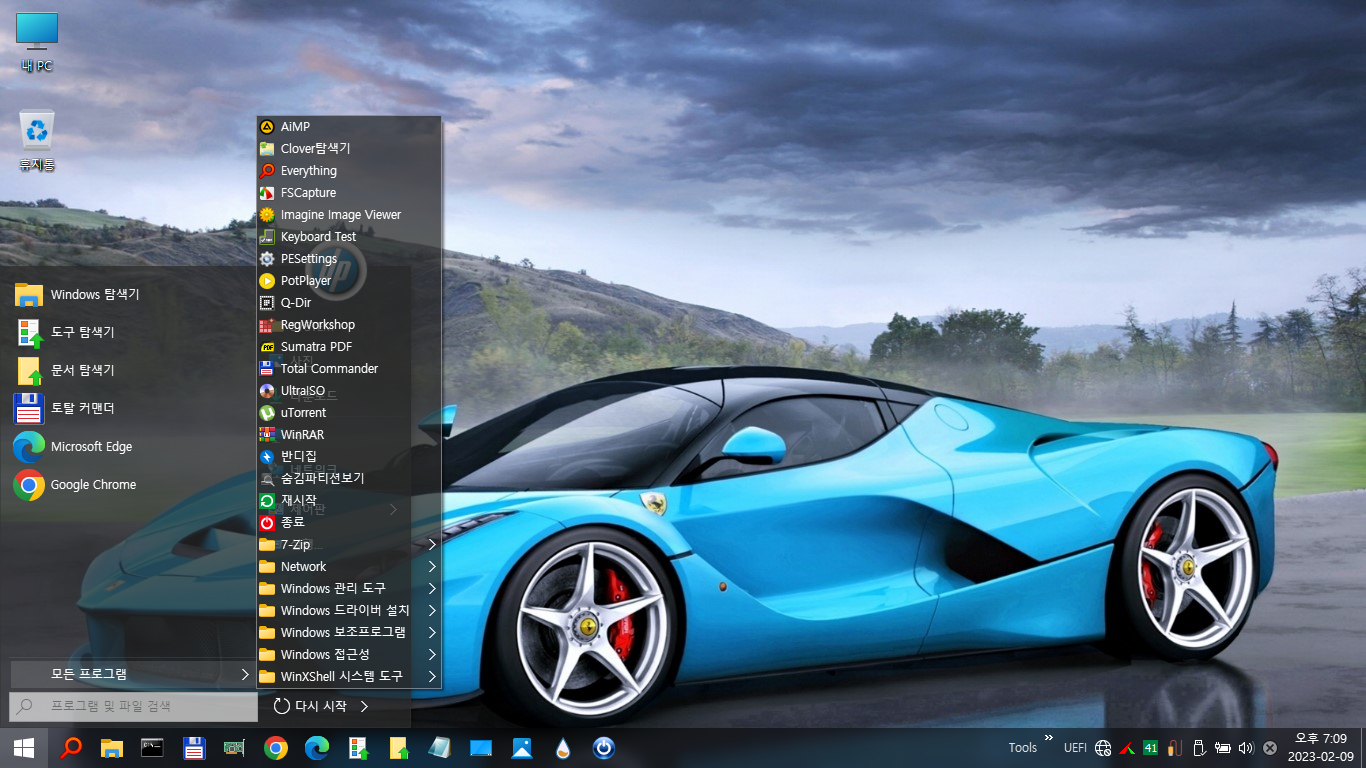Choose 재시작 in the programs list
This screenshot has height=768, width=1366.
point(348,501)
